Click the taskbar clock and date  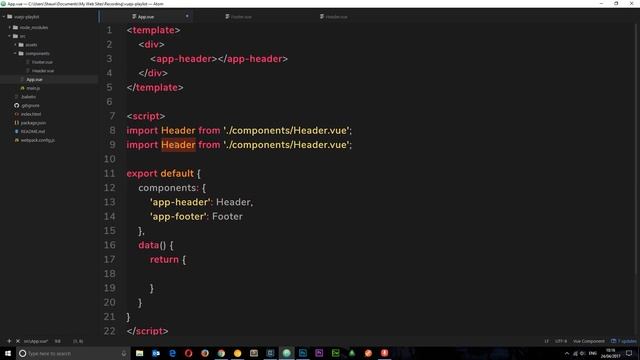[x=611, y=353]
